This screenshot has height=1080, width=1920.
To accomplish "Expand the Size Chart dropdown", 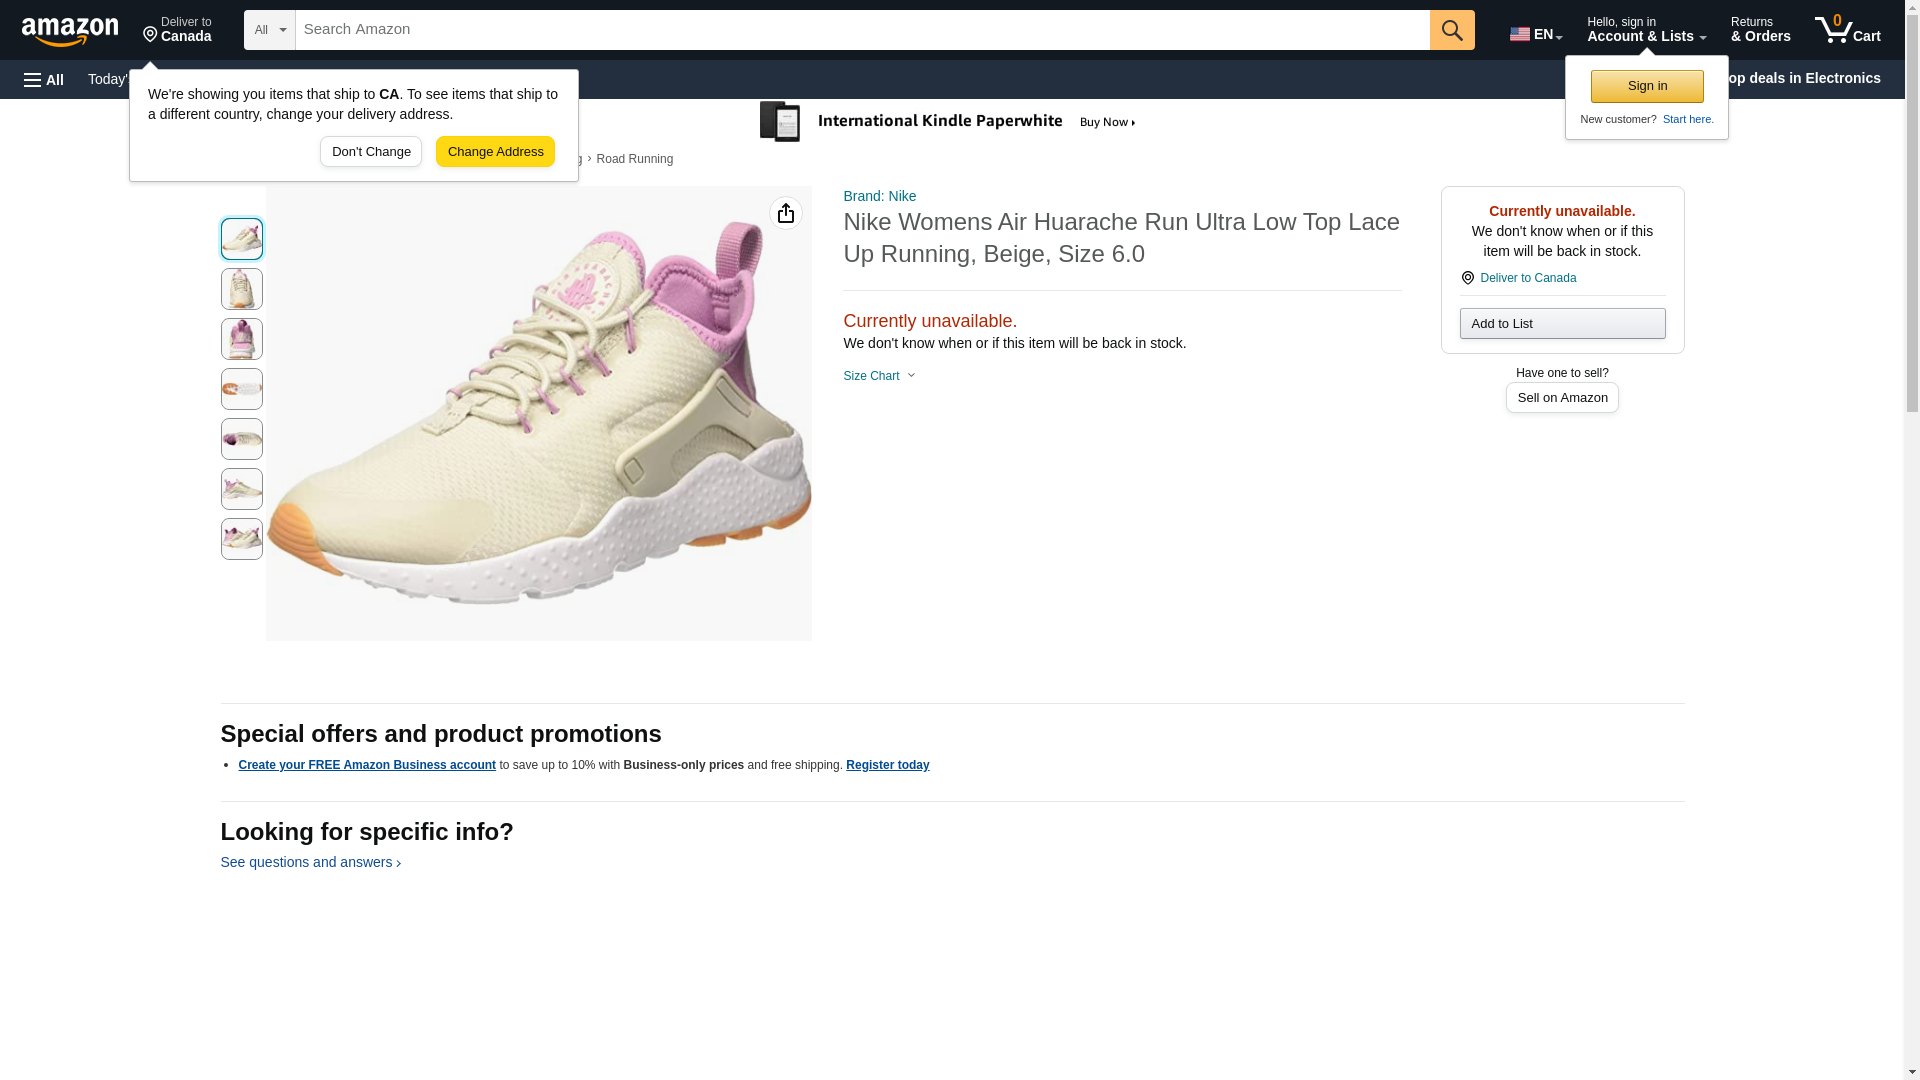I will pos(879,376).
